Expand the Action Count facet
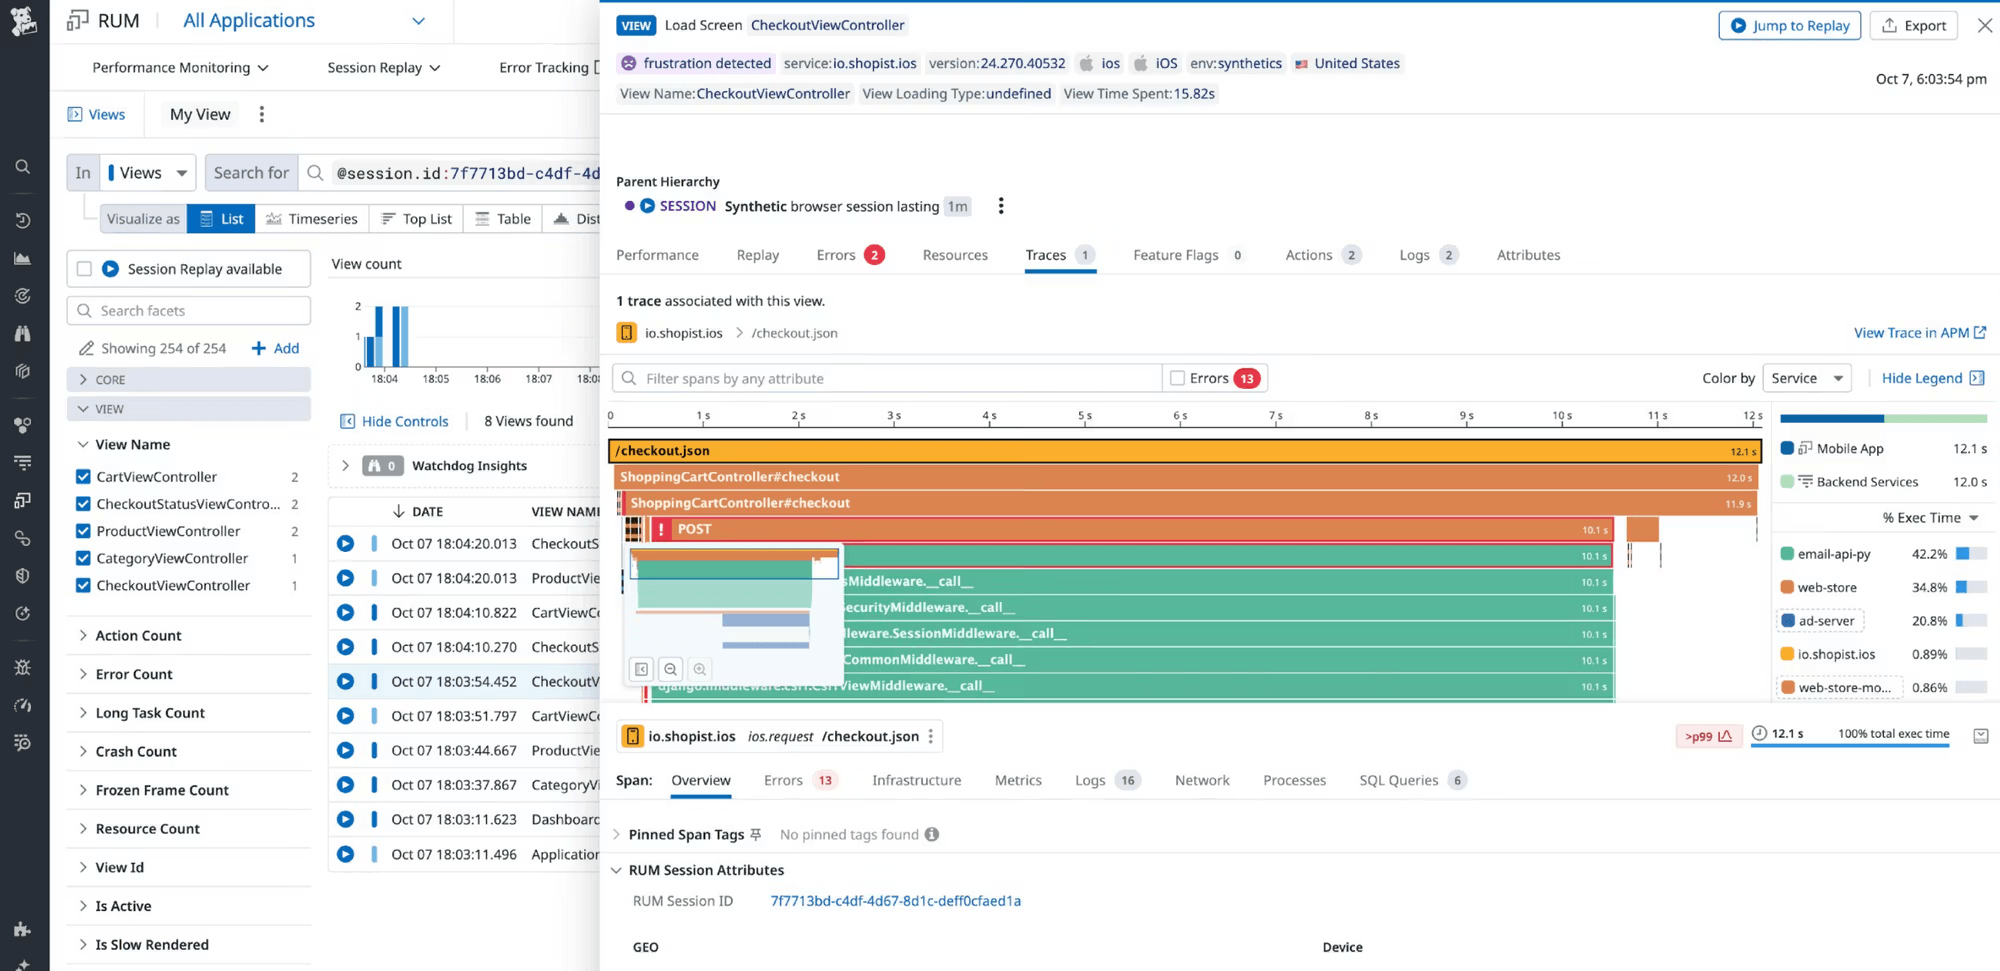The height and width of the screenshot is (971, 2000). tap(138, 636)
